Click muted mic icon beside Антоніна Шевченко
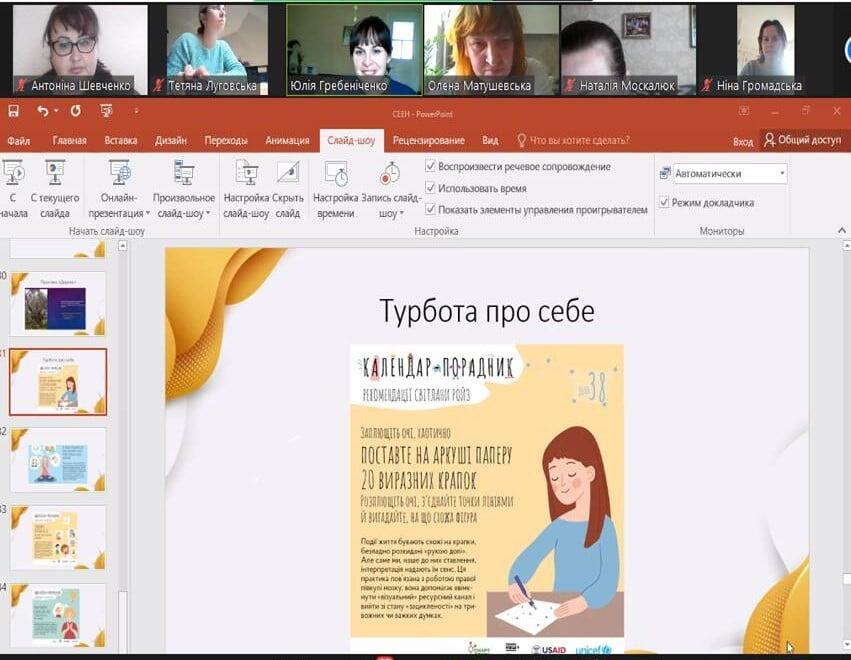 [22, 85]
